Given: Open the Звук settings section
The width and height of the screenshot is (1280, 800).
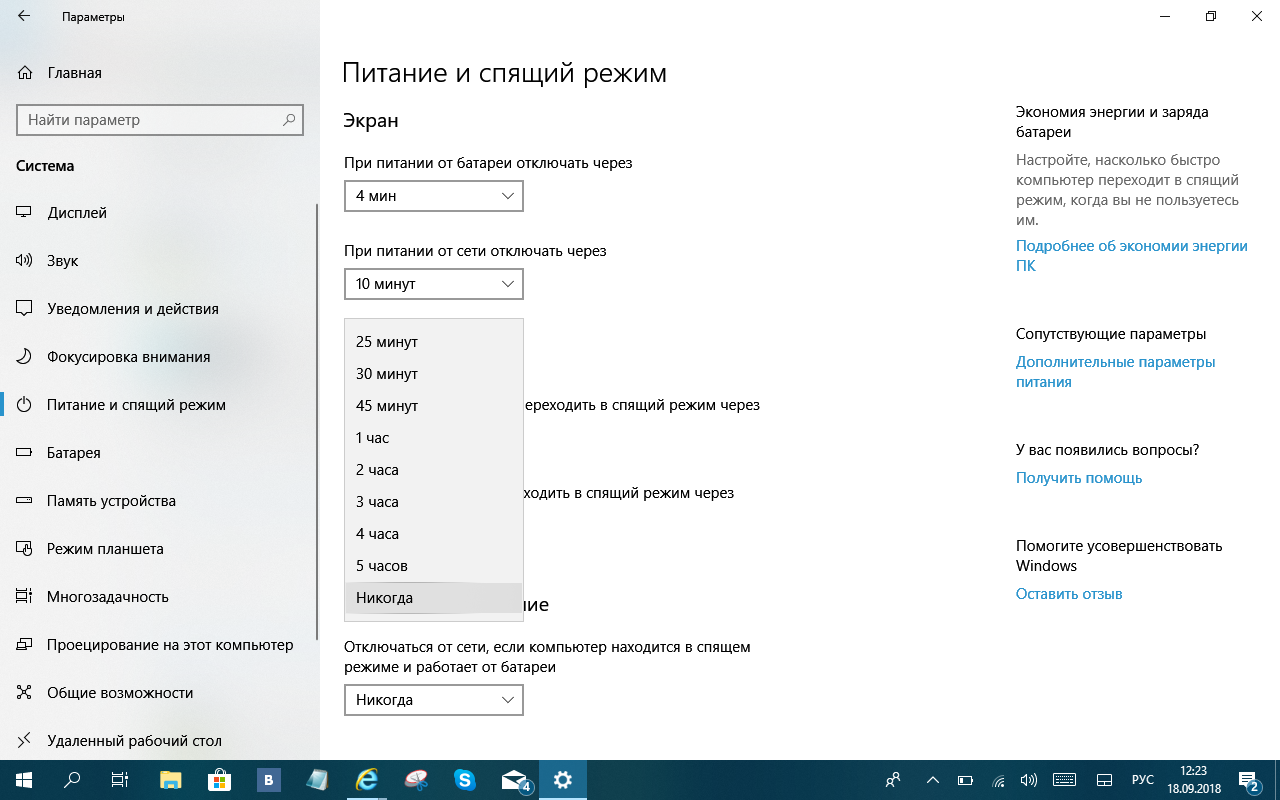Looking at the screenshot, I should pos(160,261).
